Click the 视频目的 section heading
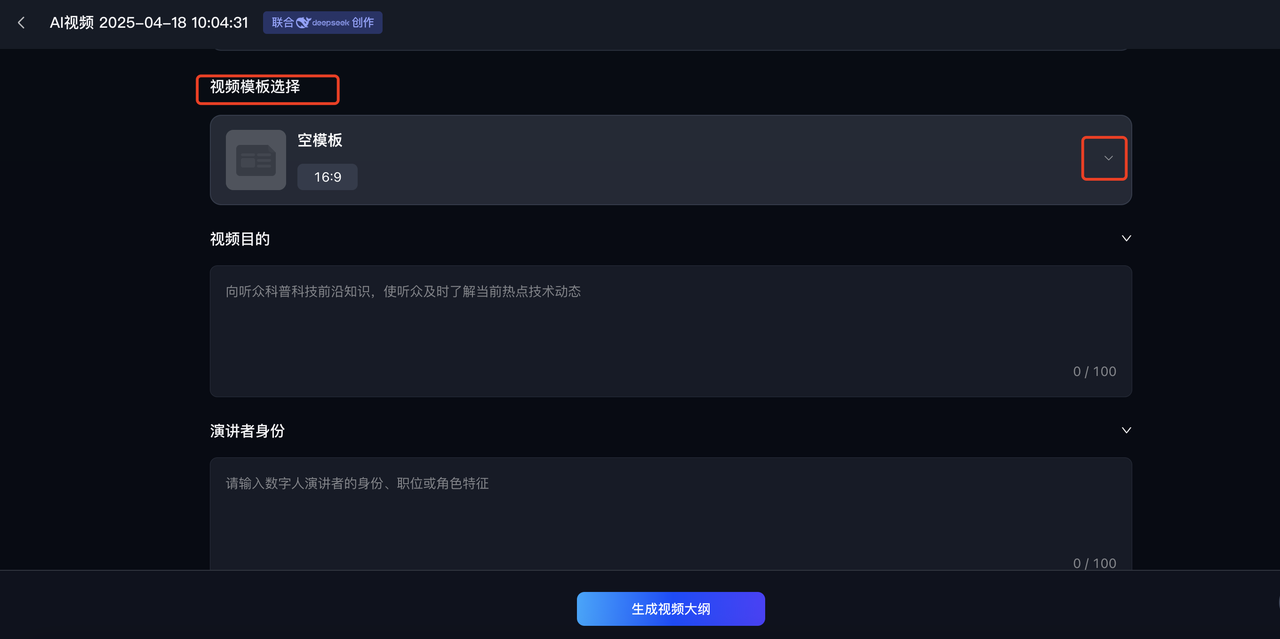1280x639 pixels. coord(240,239)
